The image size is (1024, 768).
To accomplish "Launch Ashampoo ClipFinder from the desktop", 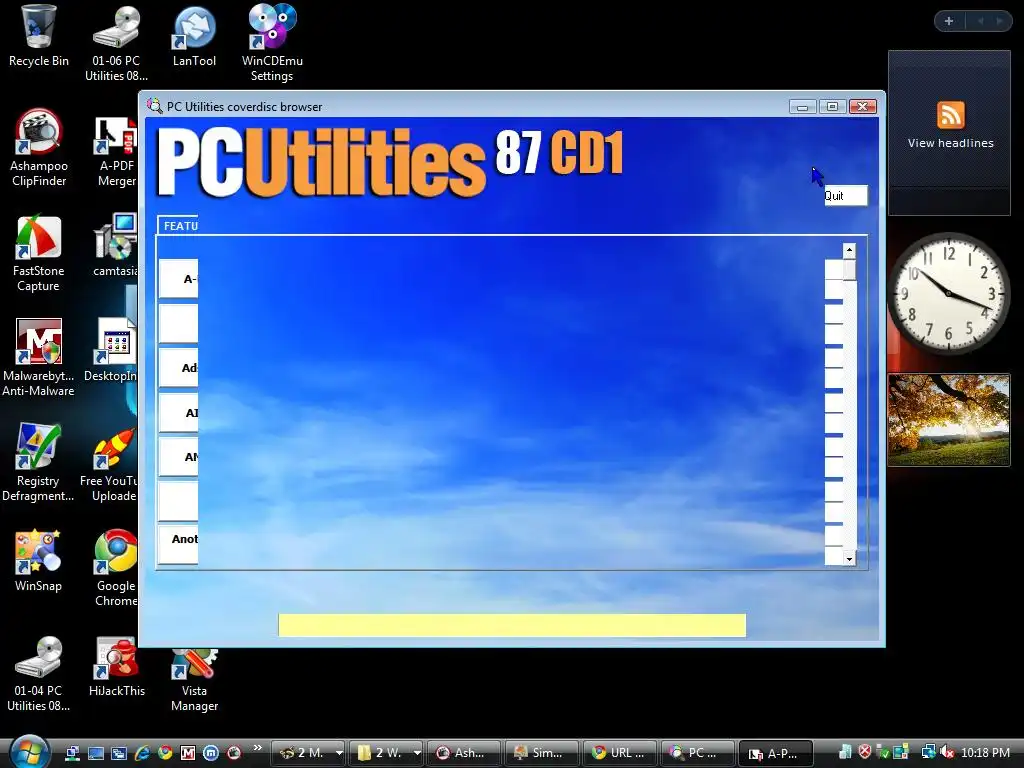I will pos(38,148).
